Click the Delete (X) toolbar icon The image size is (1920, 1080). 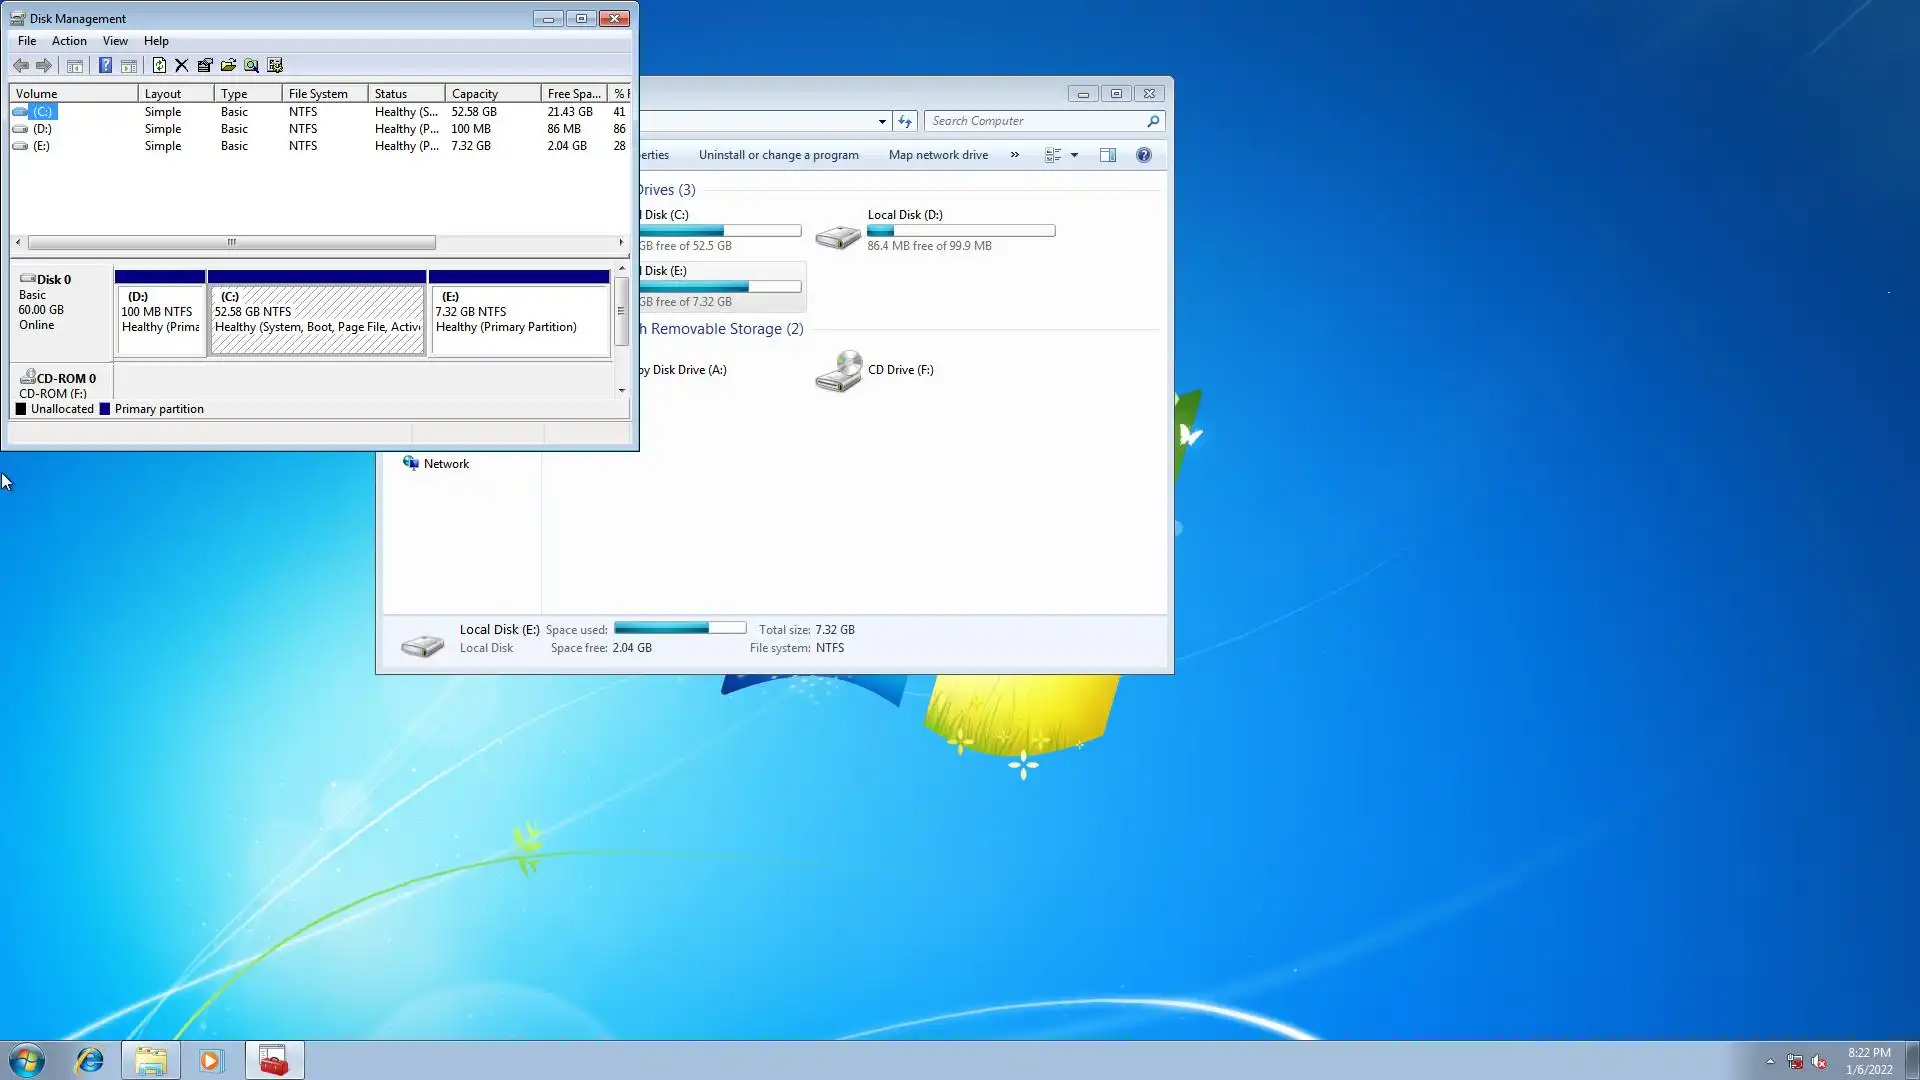(x=181, y=66)
